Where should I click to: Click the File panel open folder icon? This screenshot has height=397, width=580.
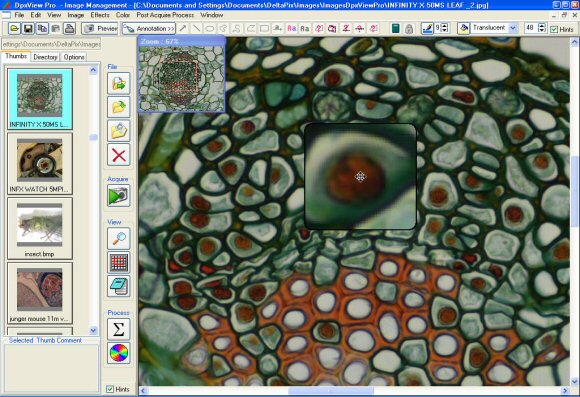coord(119,107)
